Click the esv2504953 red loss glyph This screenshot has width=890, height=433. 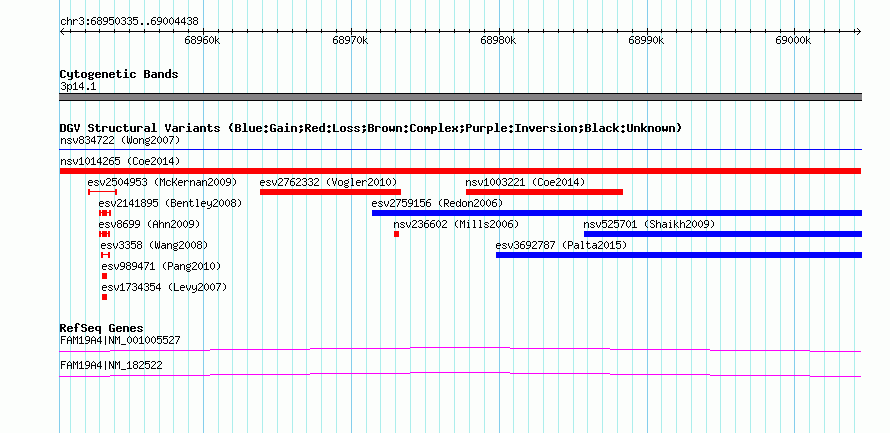coord(102,192)
